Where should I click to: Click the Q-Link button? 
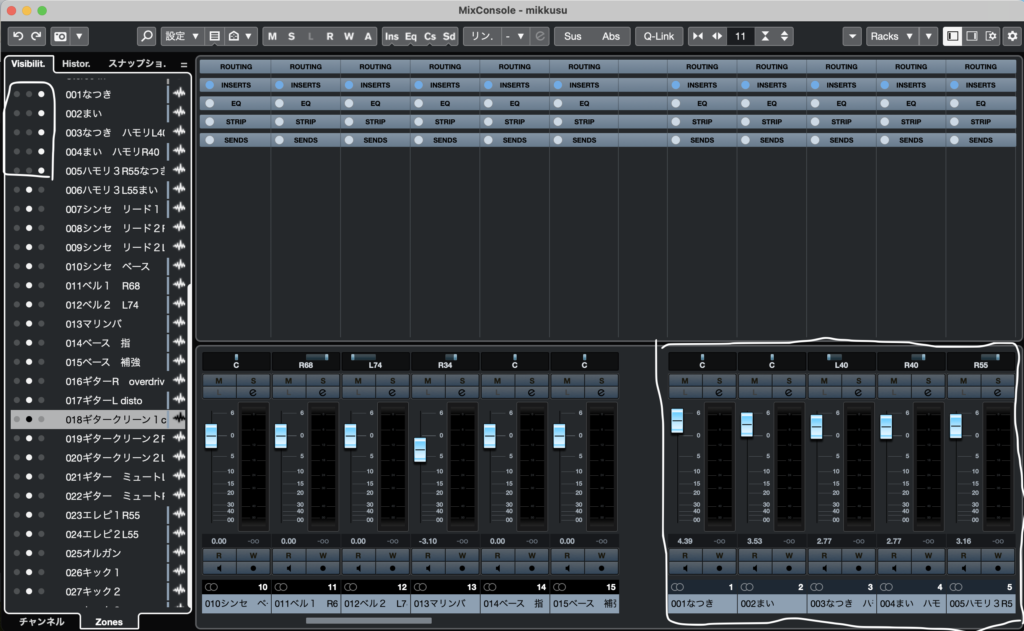pos(658,36)
